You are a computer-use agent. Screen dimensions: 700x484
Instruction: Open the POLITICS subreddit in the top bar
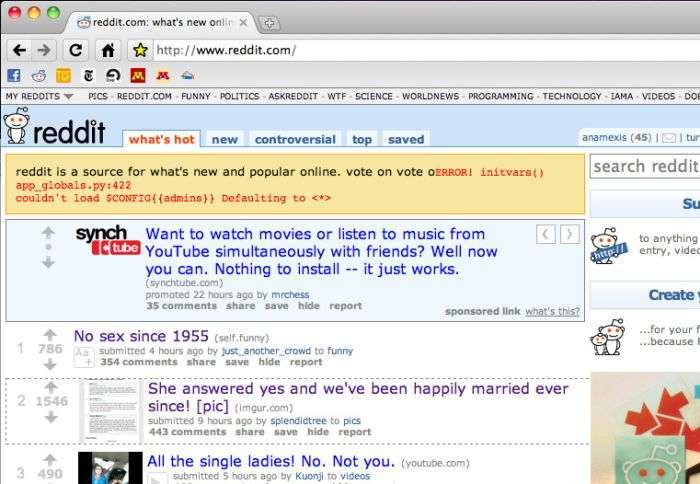(239, 96)
